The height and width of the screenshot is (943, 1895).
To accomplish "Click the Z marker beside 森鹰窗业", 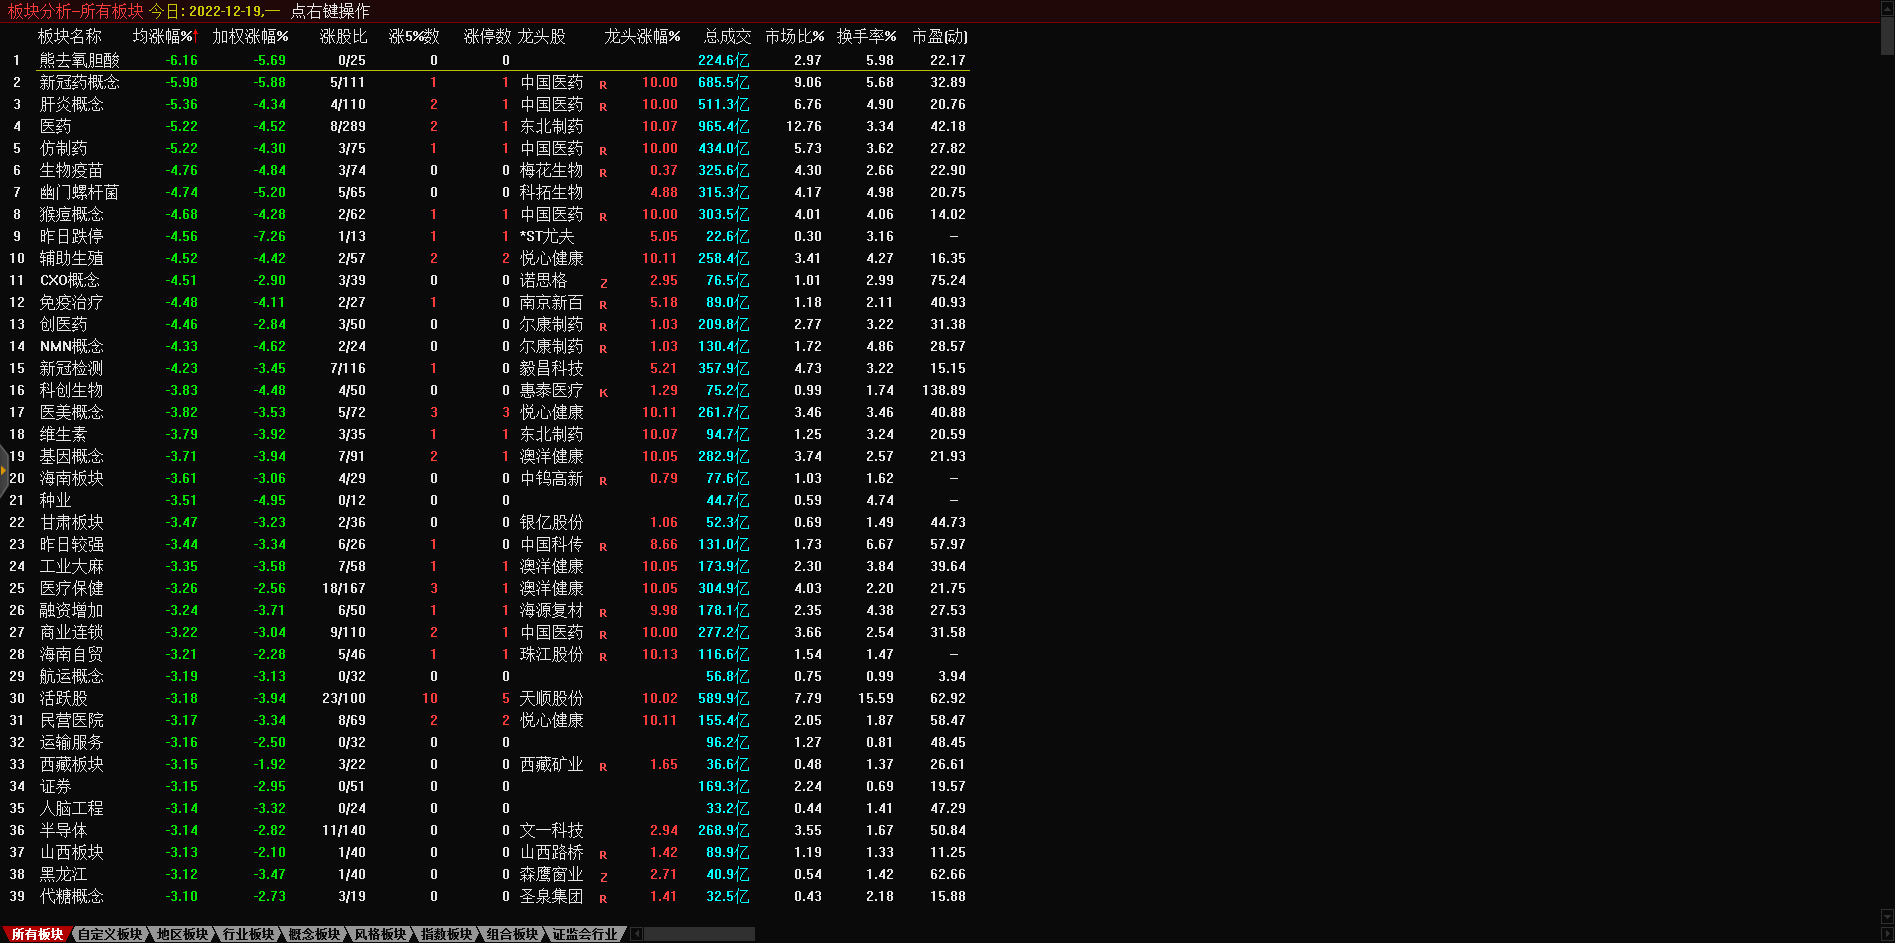I will 603,876.
